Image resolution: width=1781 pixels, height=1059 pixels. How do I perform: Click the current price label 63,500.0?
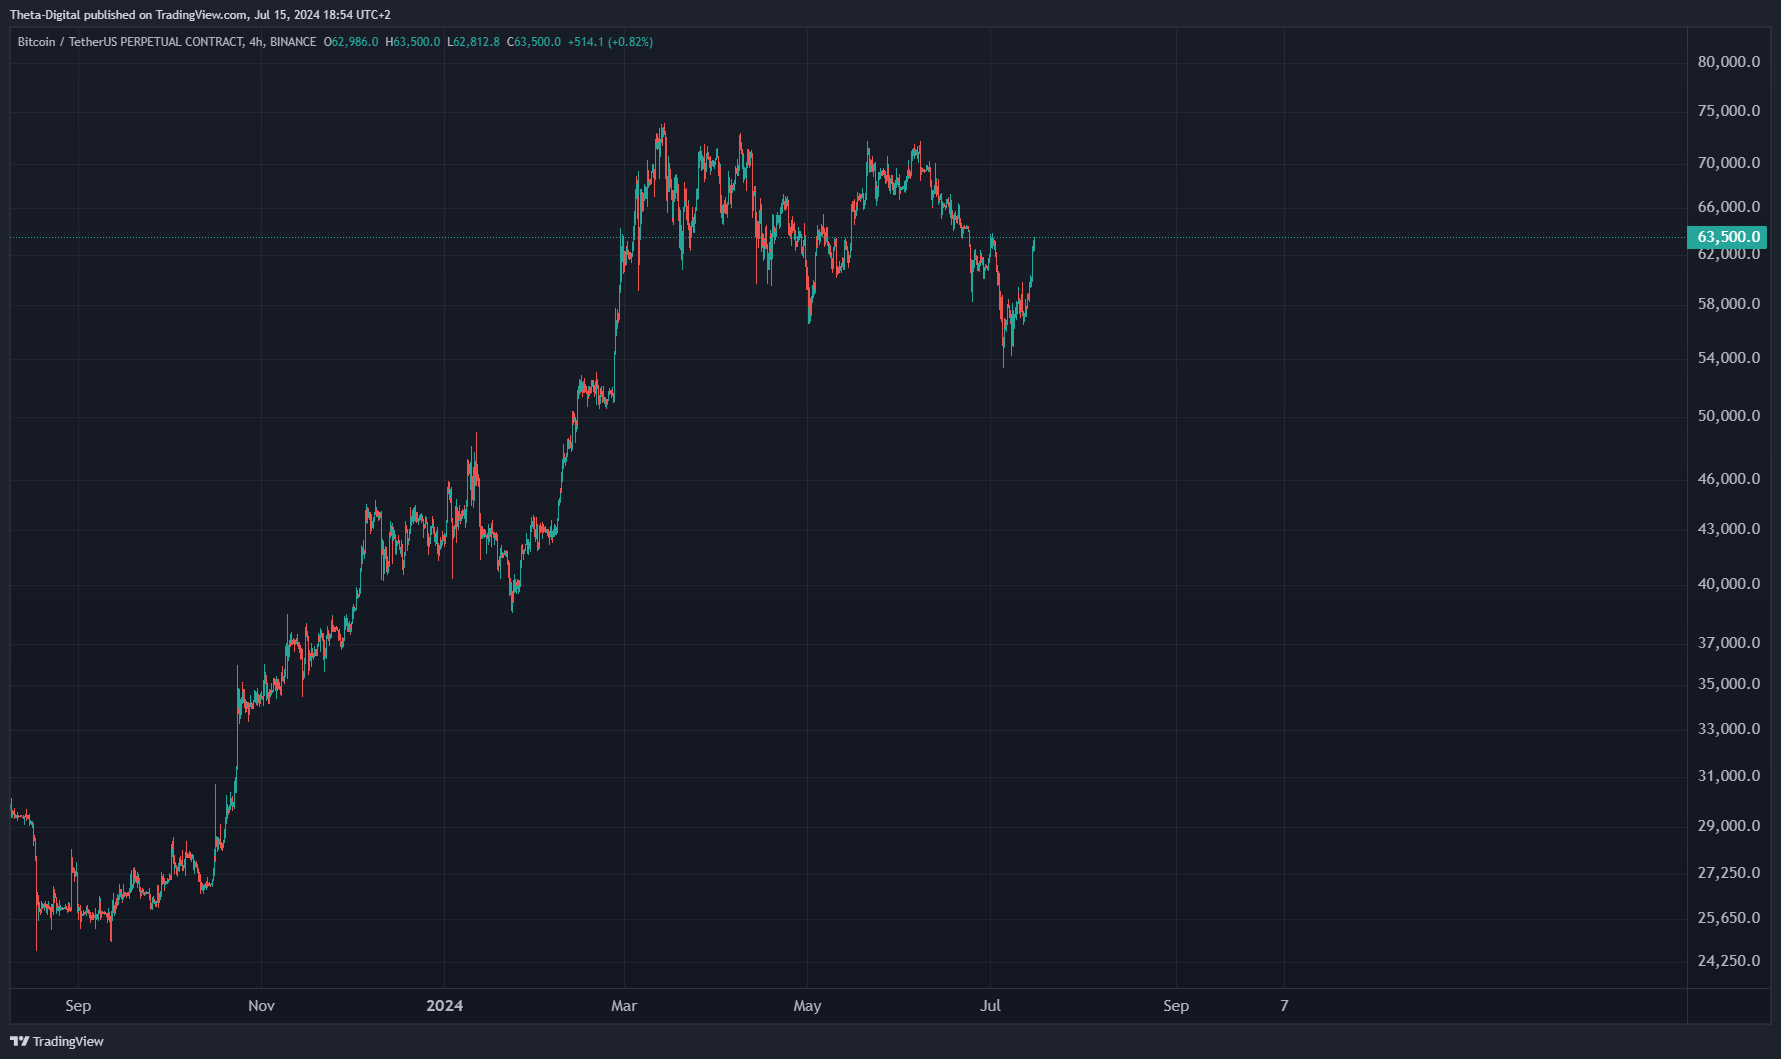tap(1727, 237)
